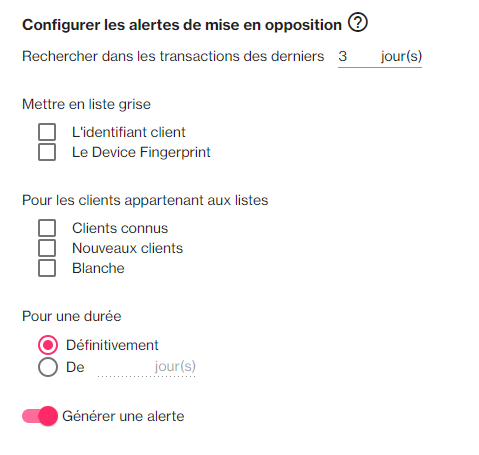Tick the Blanche list checkbox box

(x=47, y=268)
